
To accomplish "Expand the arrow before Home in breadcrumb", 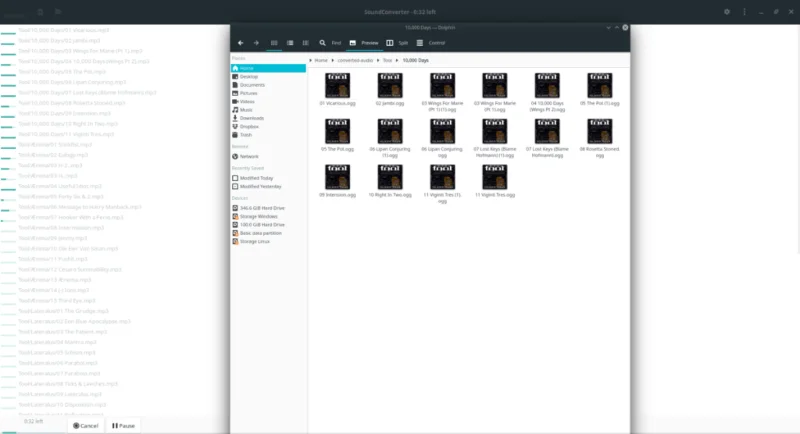I will click(310, 60).
